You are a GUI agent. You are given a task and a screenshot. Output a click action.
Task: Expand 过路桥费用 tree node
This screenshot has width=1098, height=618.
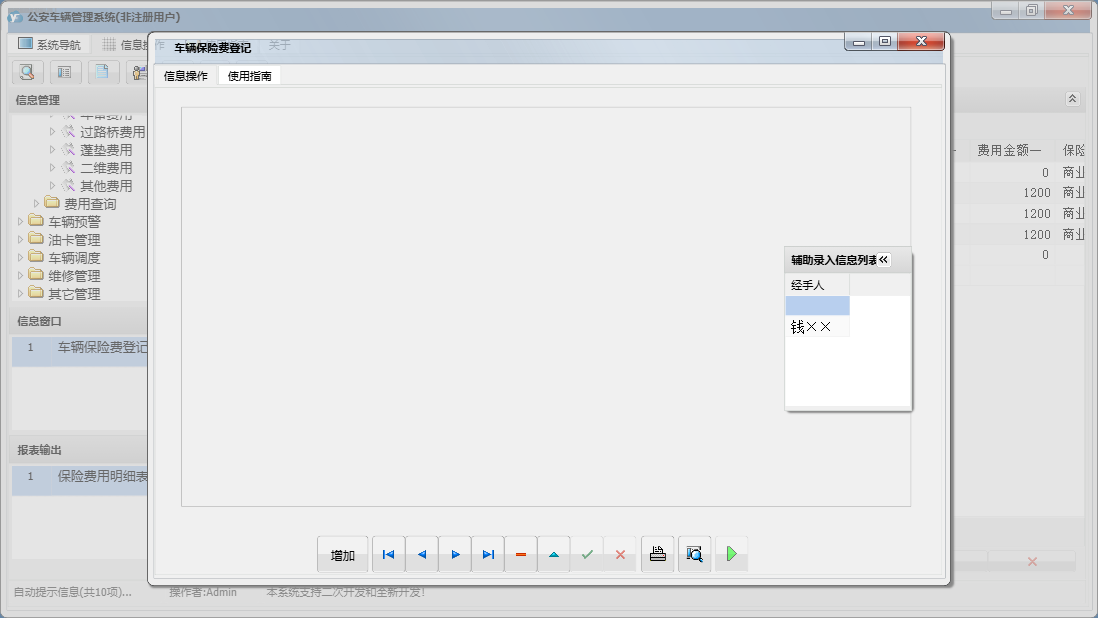click(52, 132)
